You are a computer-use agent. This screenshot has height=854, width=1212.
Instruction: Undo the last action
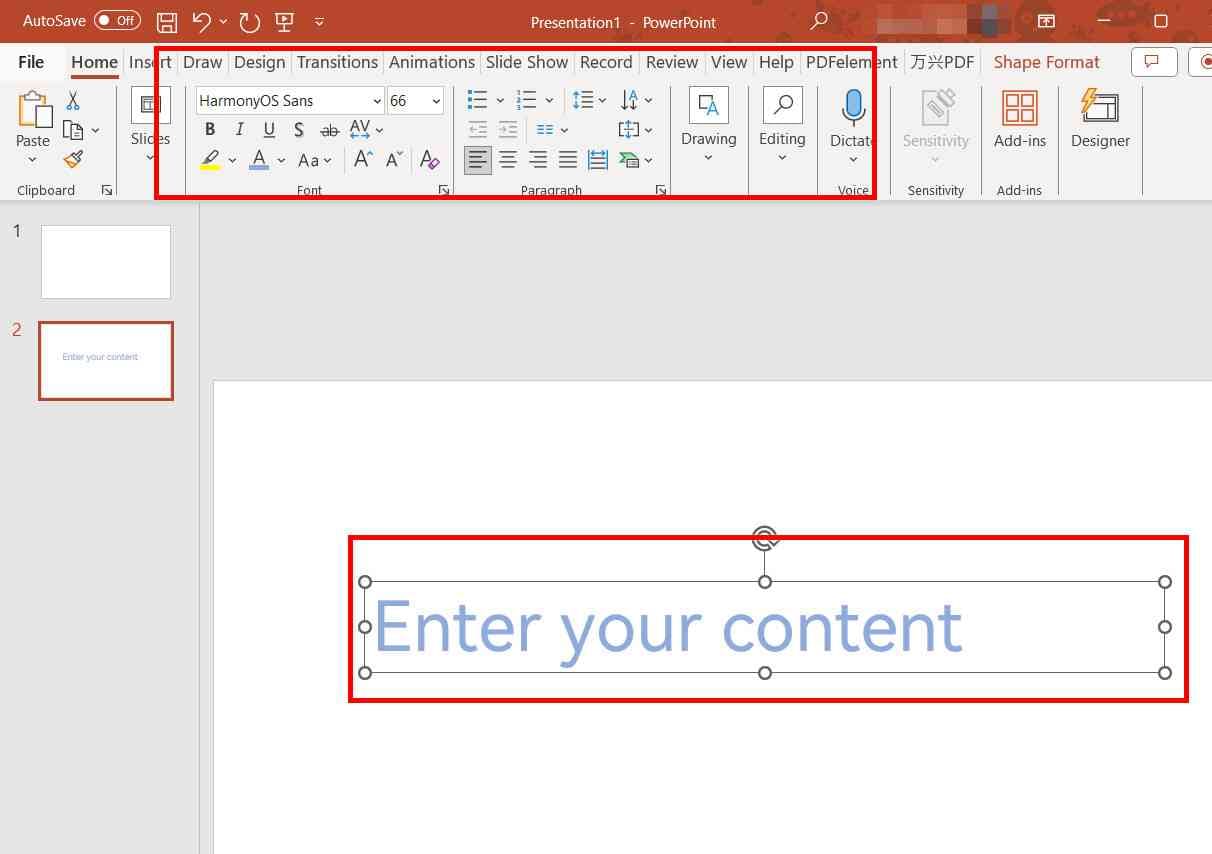click(202, 21)
